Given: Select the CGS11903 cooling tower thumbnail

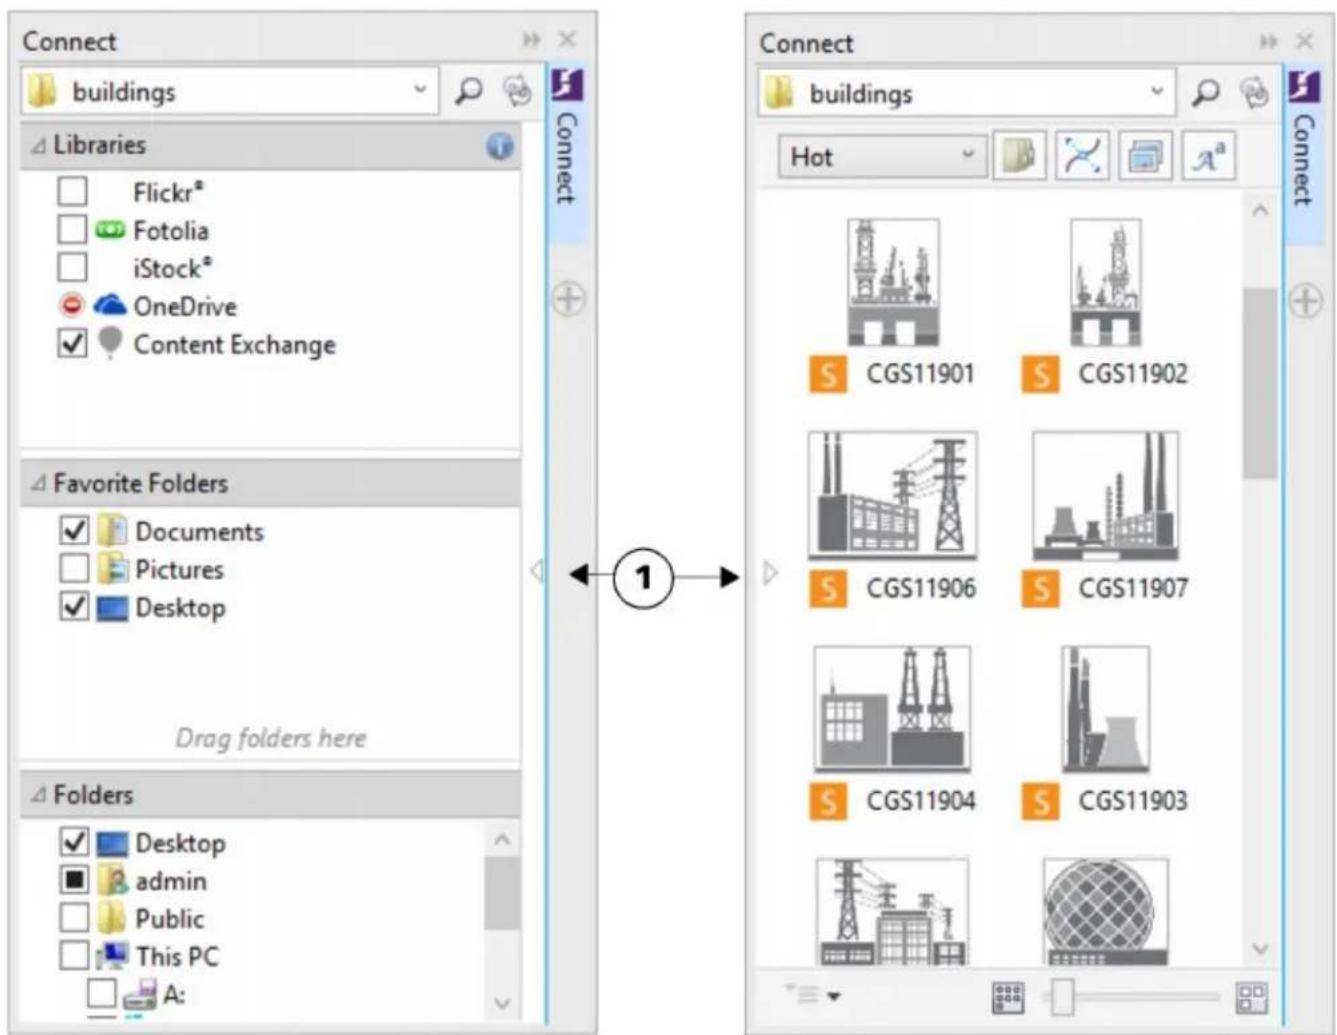Looking at the screenshot, I should (x=1106, y=709).
